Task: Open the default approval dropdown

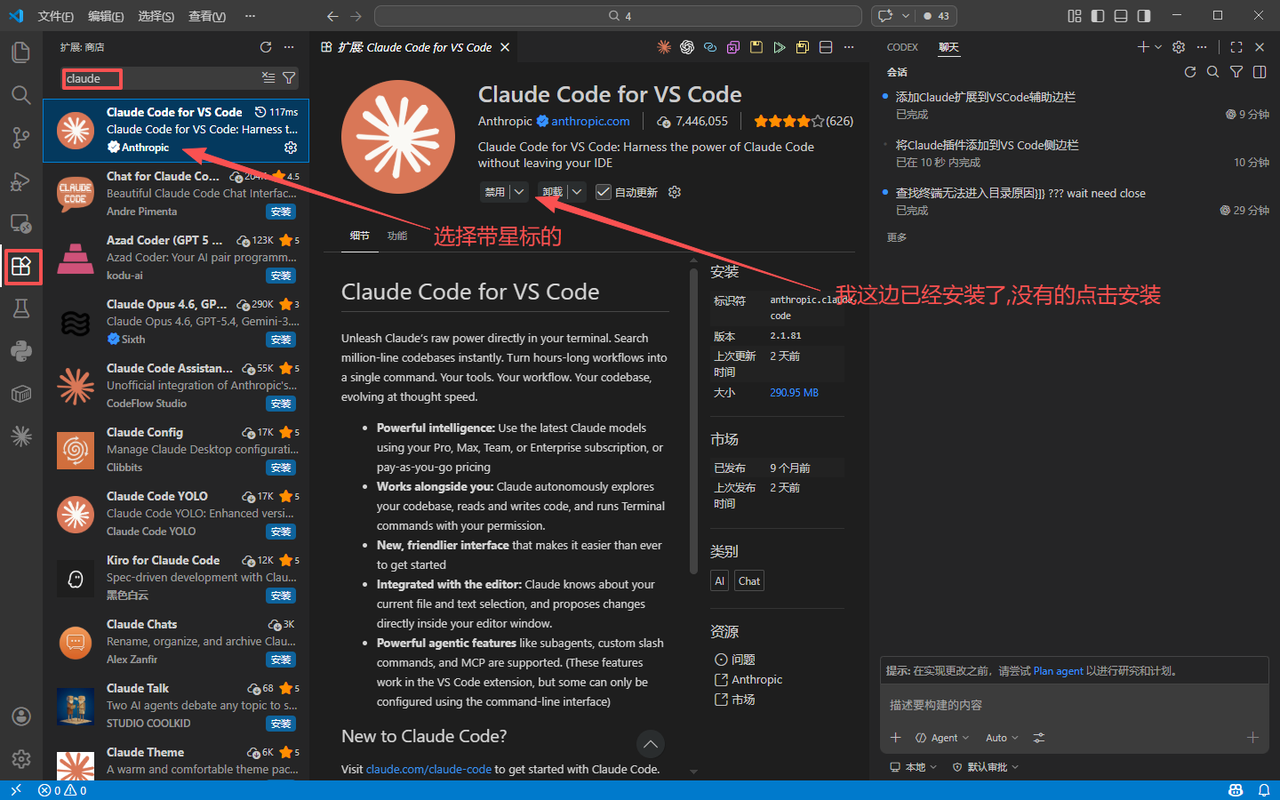Action: coord(985,767)
